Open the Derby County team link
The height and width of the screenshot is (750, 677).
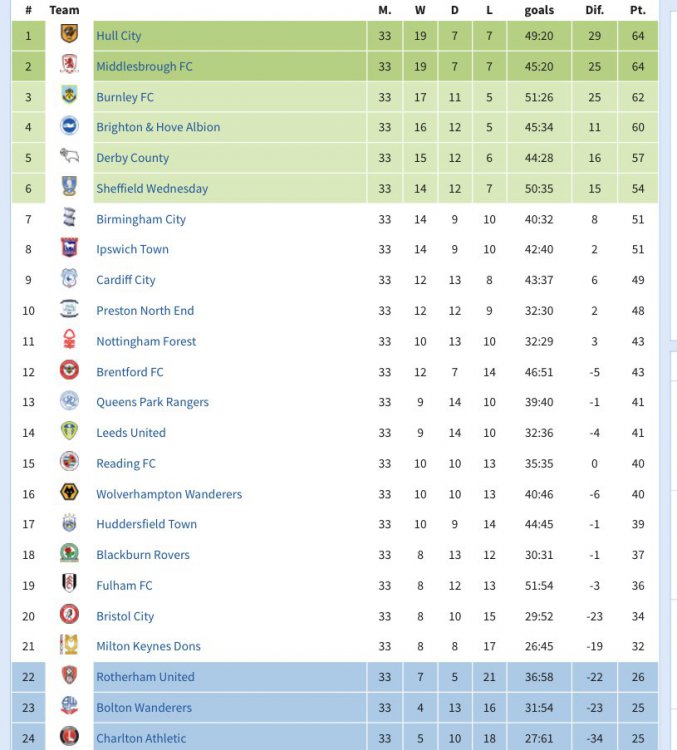132,158
